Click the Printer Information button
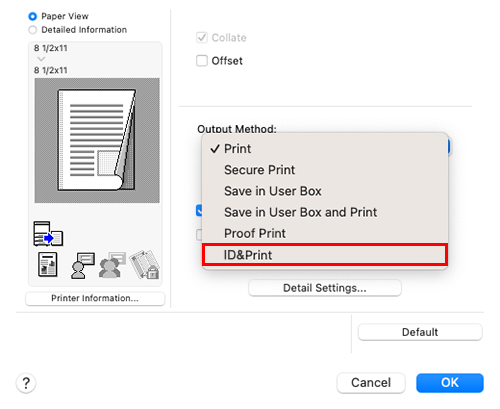This screenshot has width=500, height=409. coord(95,298)
